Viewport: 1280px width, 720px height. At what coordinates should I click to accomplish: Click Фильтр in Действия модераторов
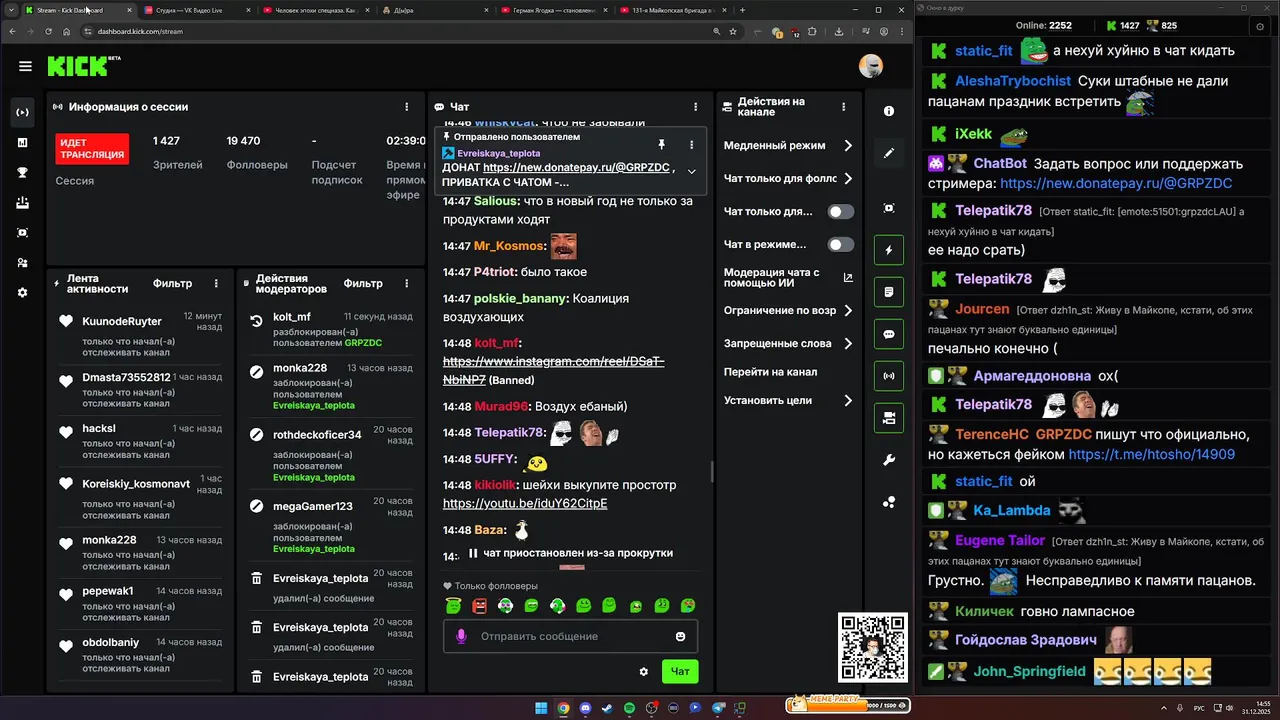[x=363, y=283]
